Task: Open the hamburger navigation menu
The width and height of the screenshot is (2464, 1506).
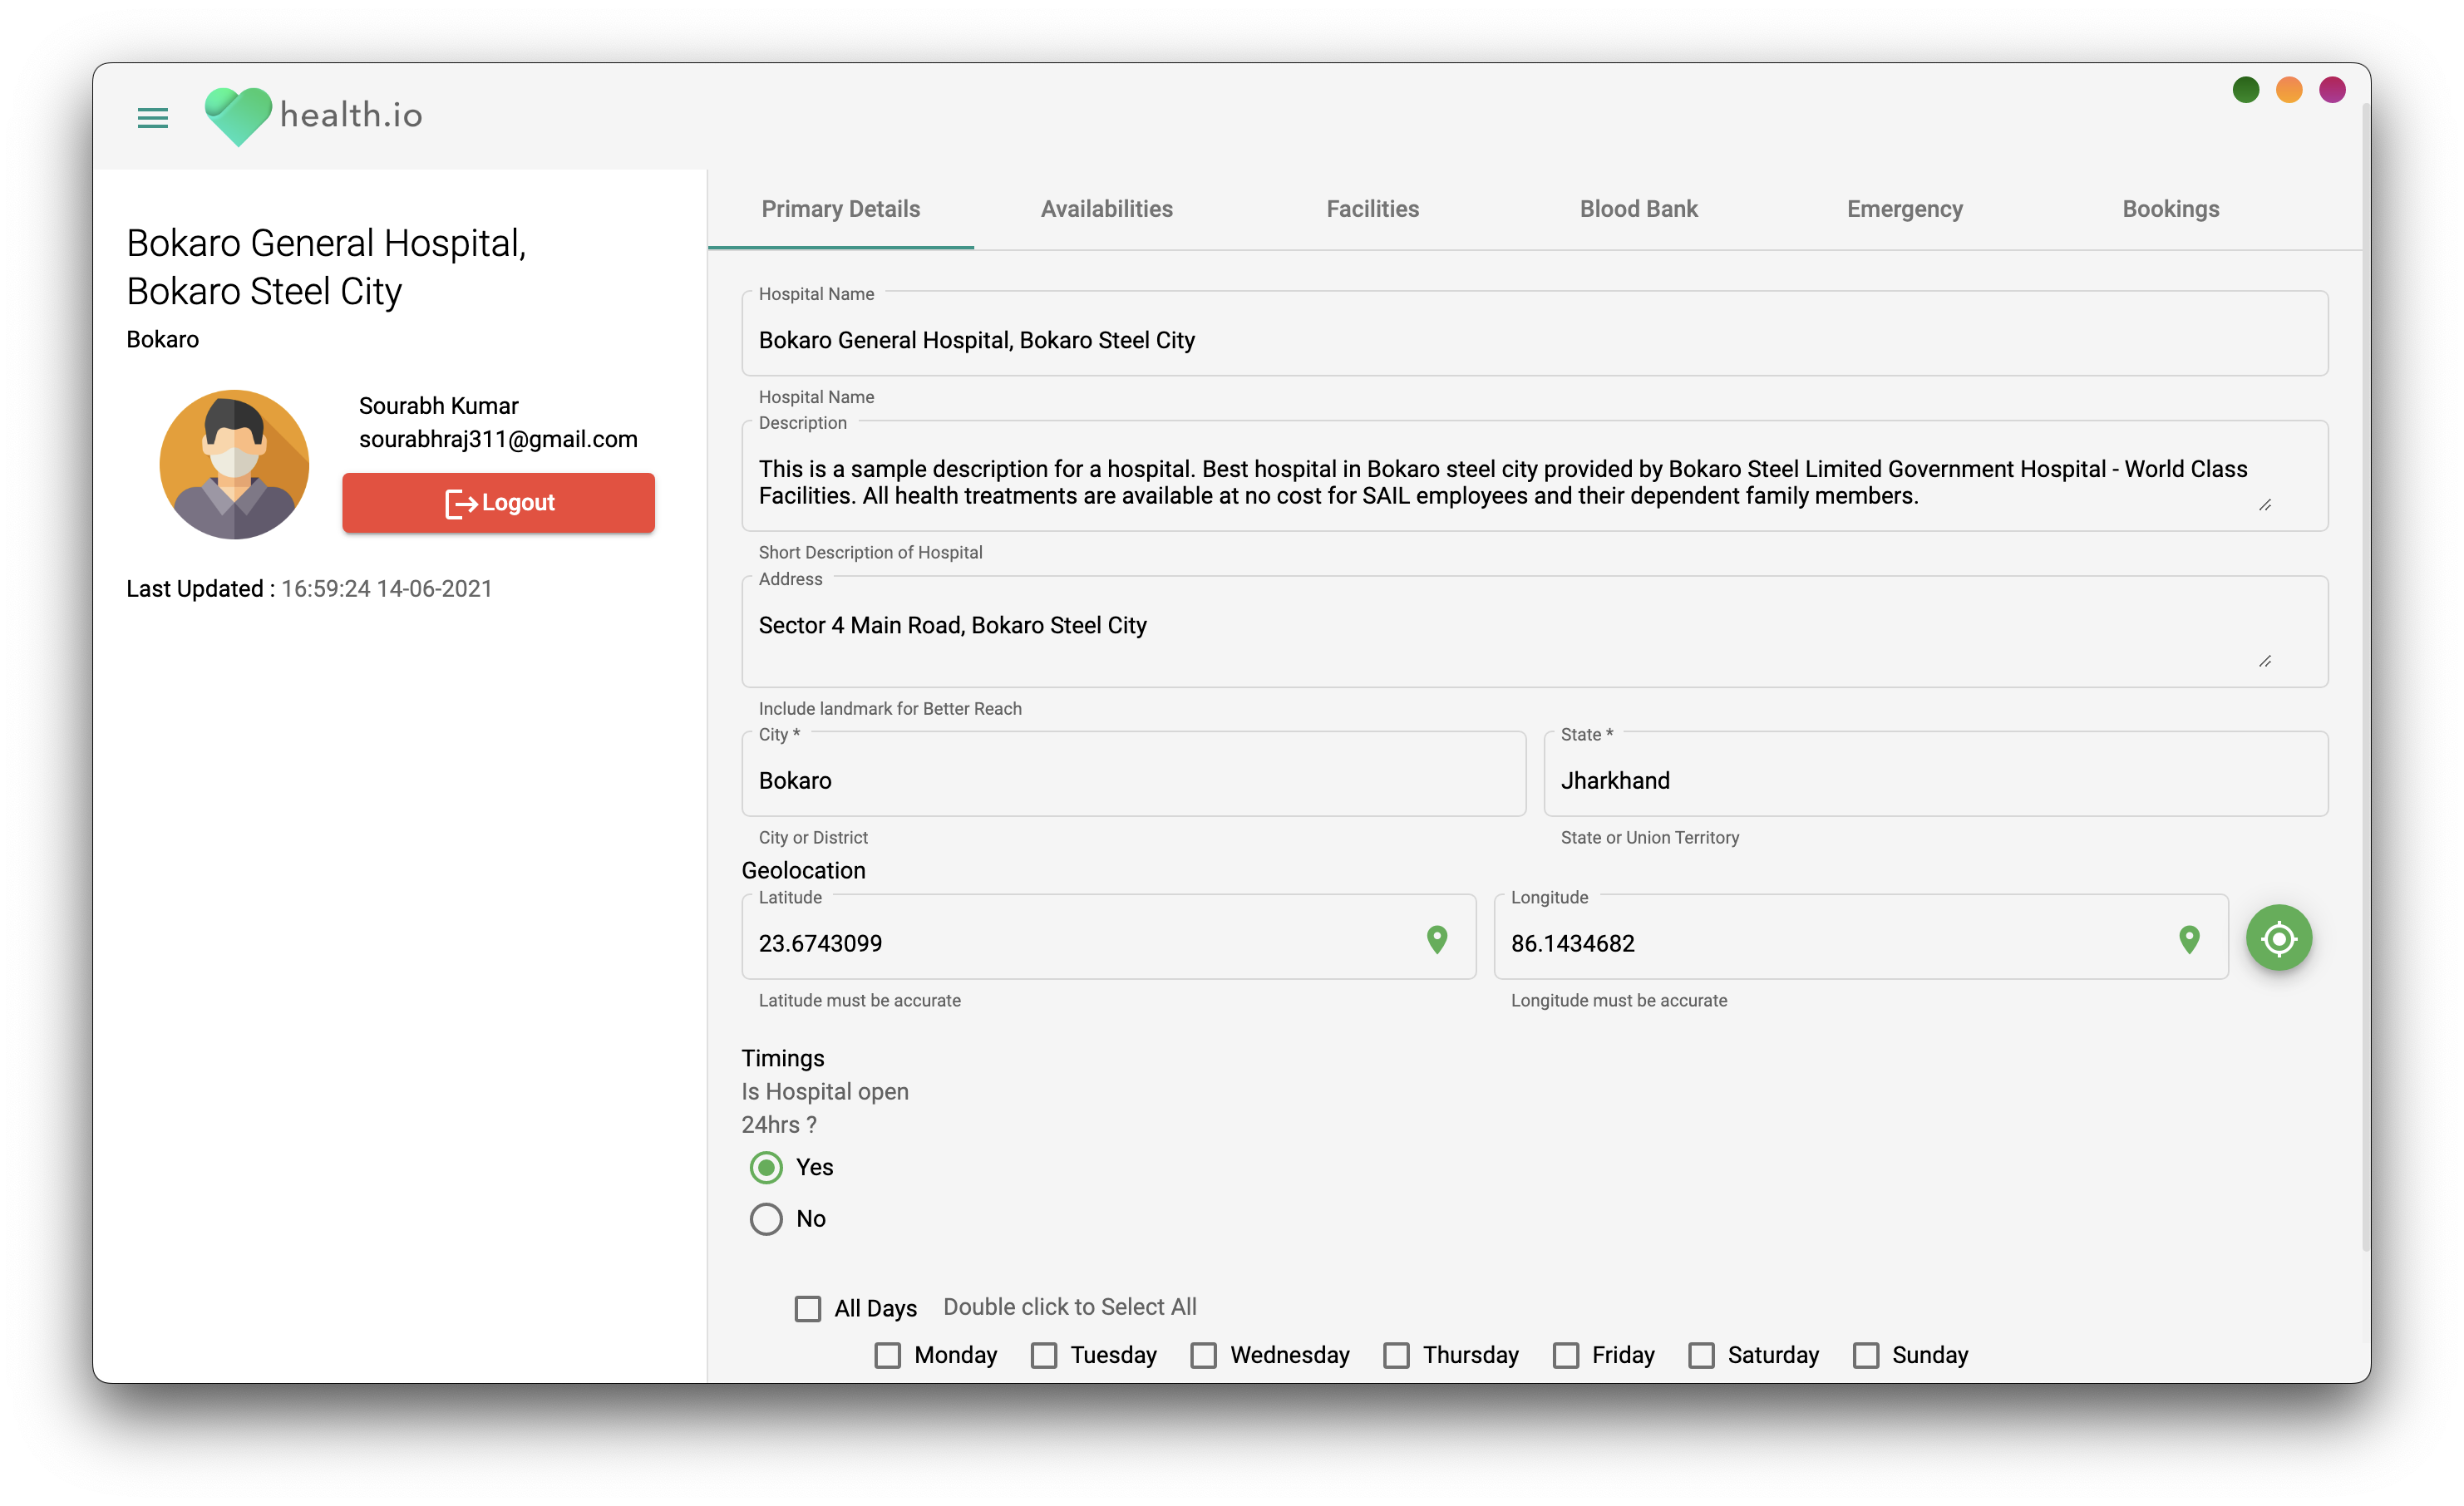Action: pyautogui.click(x=153, y=117)
